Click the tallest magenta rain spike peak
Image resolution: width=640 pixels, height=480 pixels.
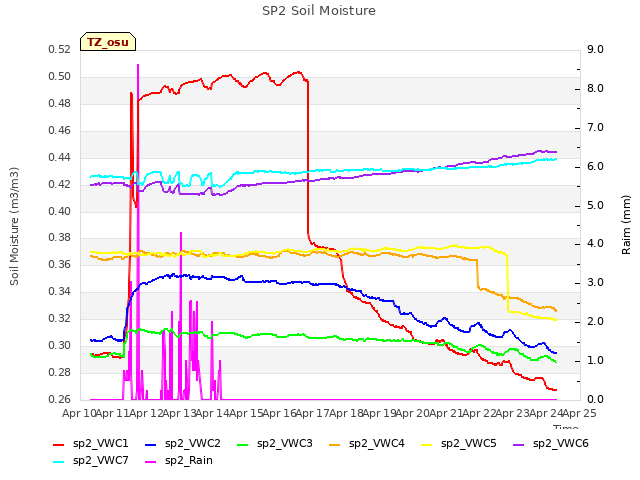138,65
